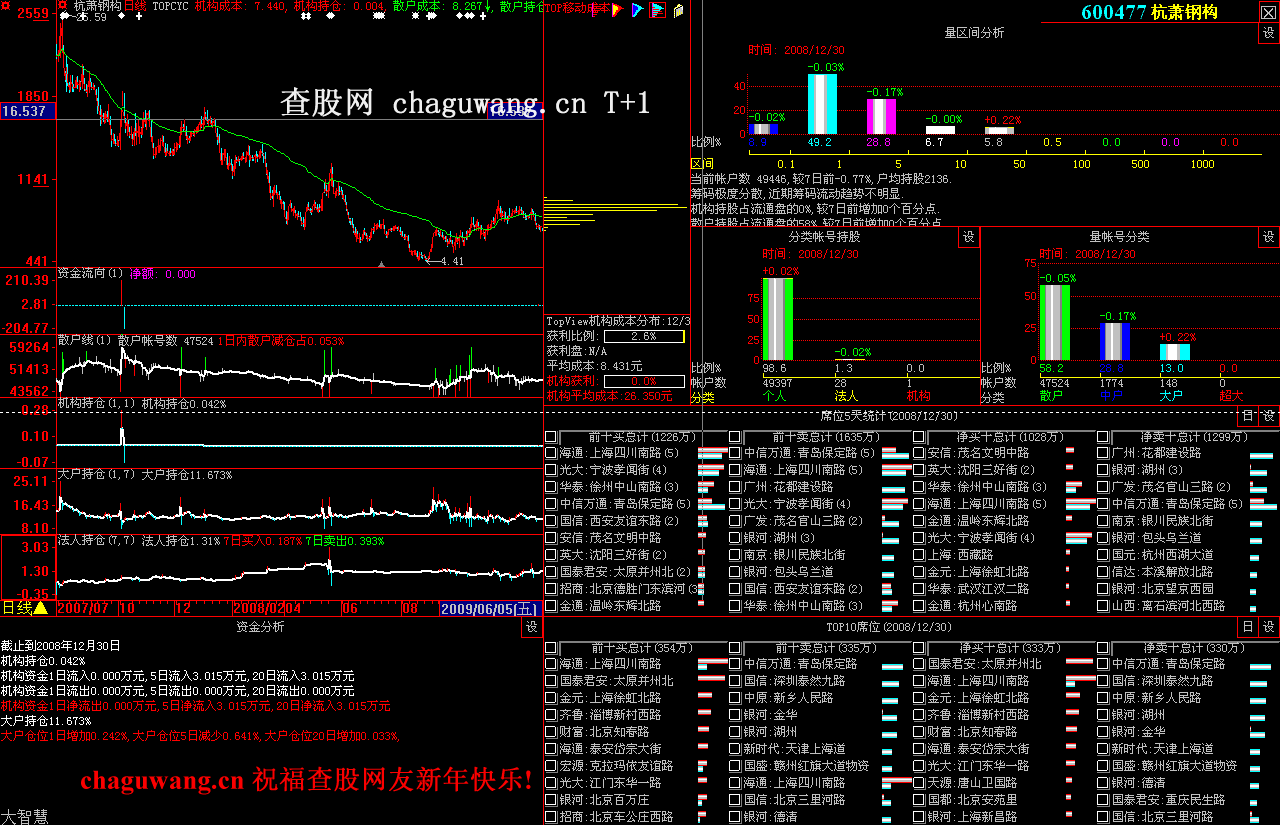The height and width of the screenshot is (825, 1280).
Task: Open 设 settings for 量区间分析 panel
Action: pos(1268,33)
